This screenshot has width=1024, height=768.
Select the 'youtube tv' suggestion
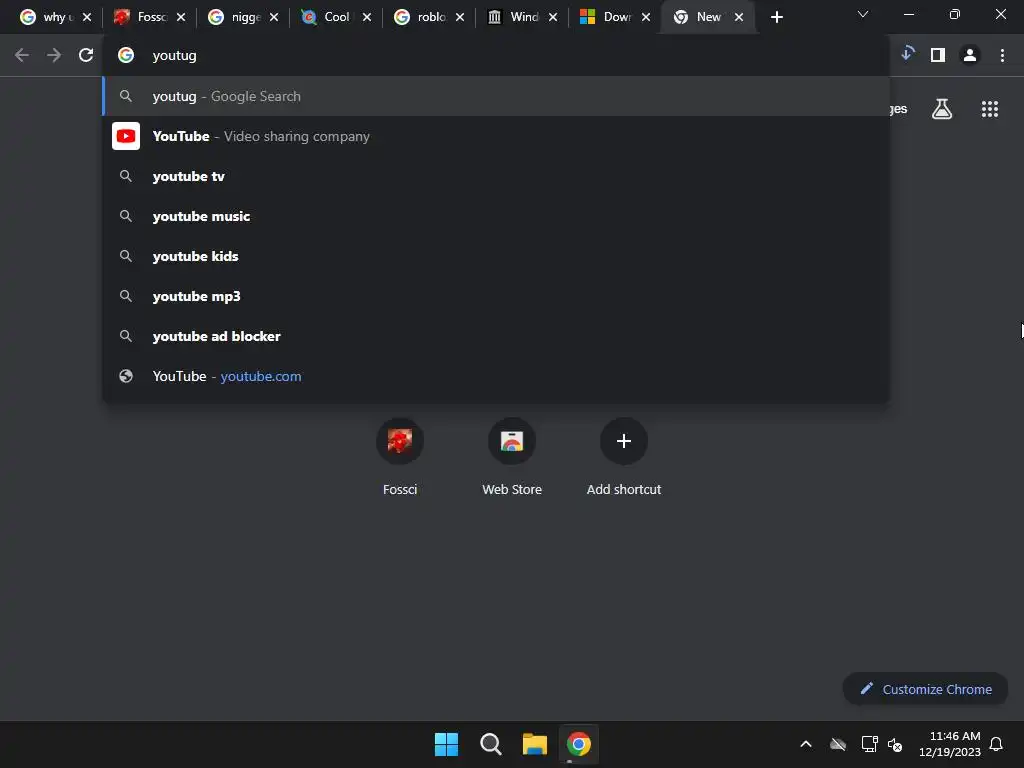[x=496, y=176]
